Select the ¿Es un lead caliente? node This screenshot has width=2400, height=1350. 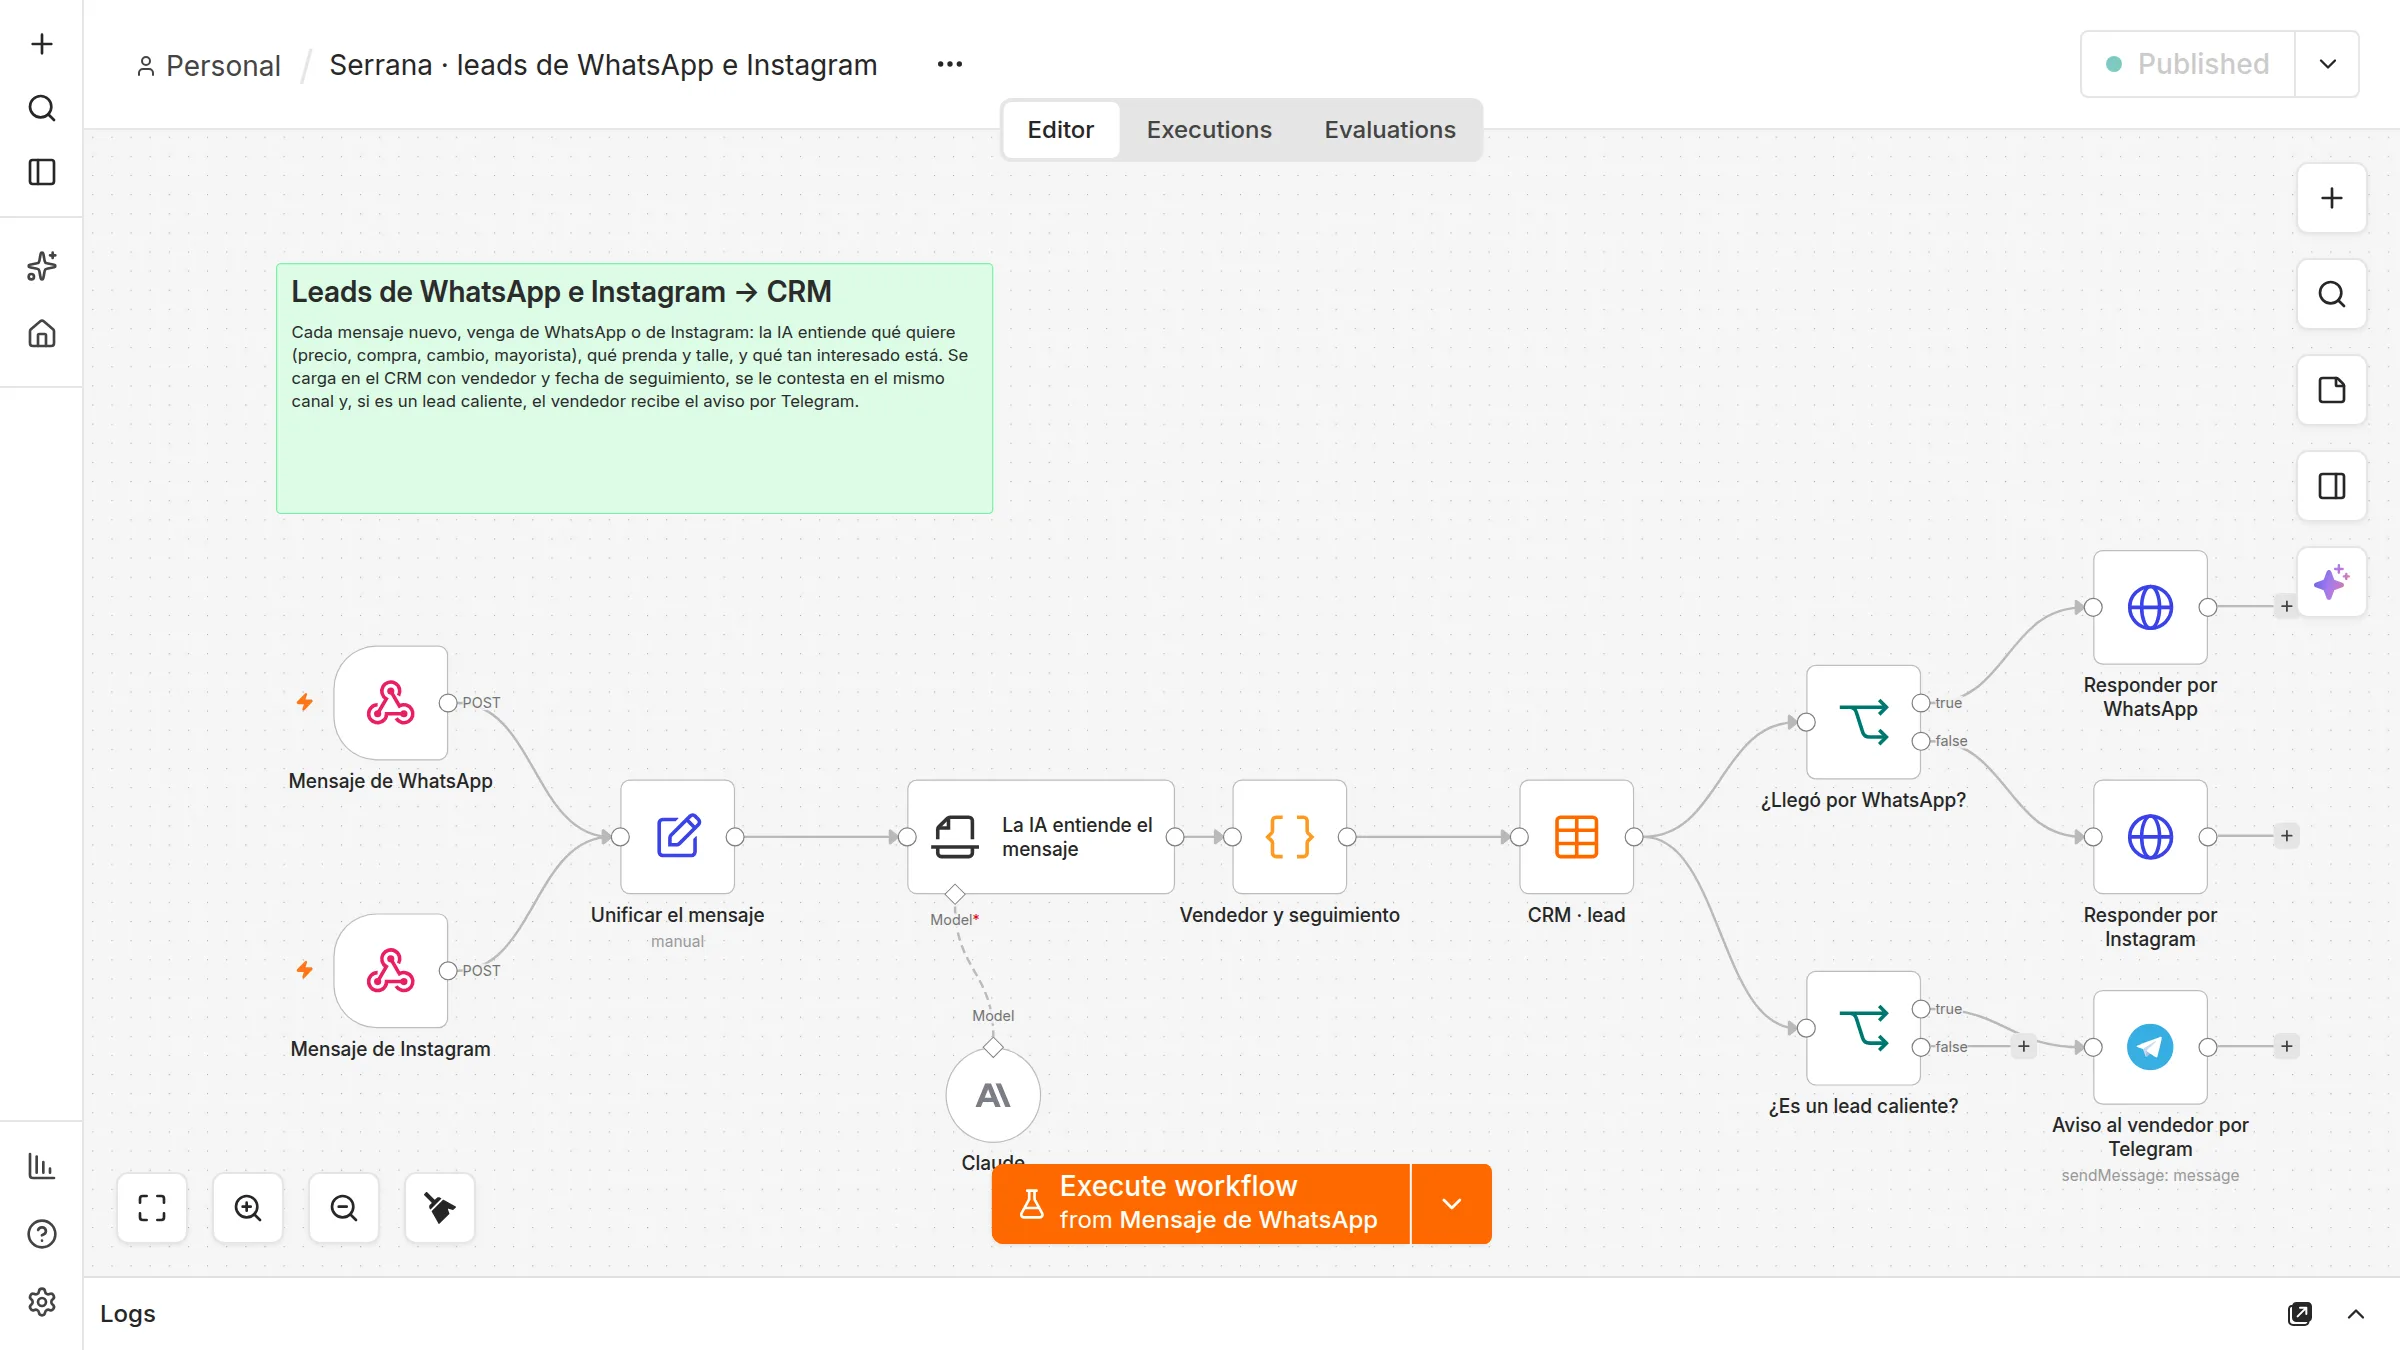tap(1864, 1028)
